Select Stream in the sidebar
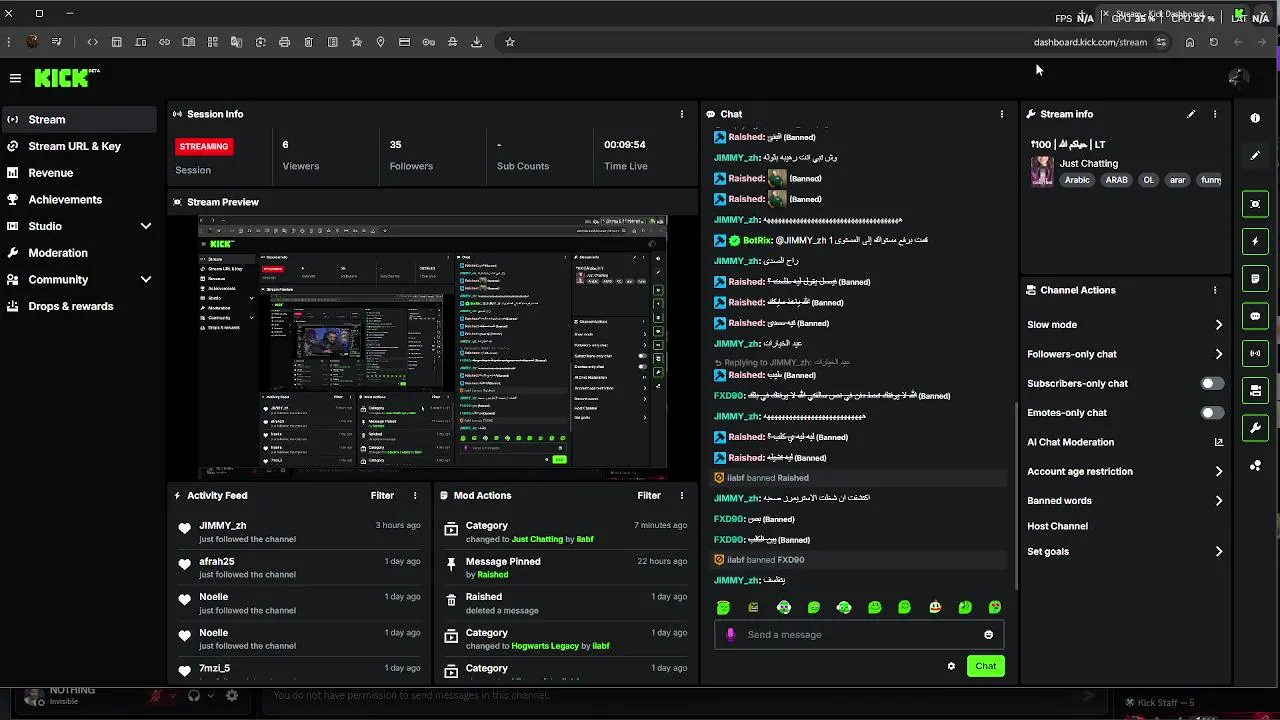1280x720 pixels. tap(79, 119)
